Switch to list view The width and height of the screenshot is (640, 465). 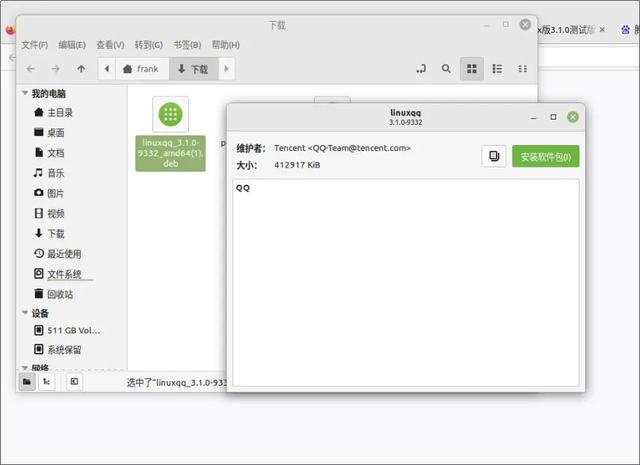[x=497, y=69]
